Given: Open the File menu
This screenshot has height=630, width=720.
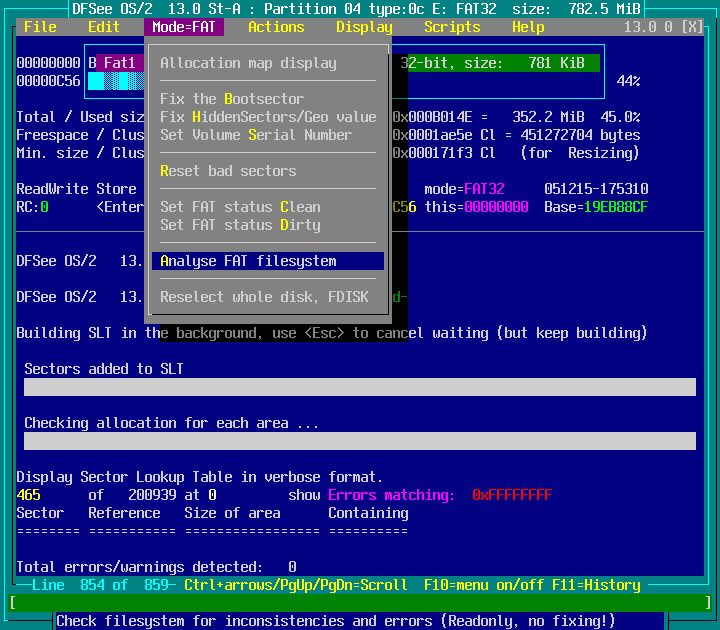Looking at the screenshot, I should (x=40, y=27).
